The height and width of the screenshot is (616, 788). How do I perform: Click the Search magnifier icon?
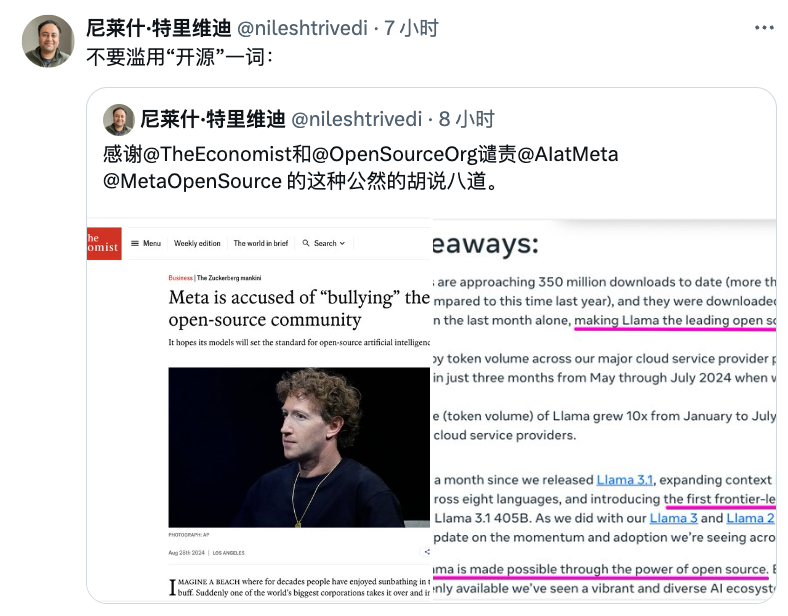[306, 243]
